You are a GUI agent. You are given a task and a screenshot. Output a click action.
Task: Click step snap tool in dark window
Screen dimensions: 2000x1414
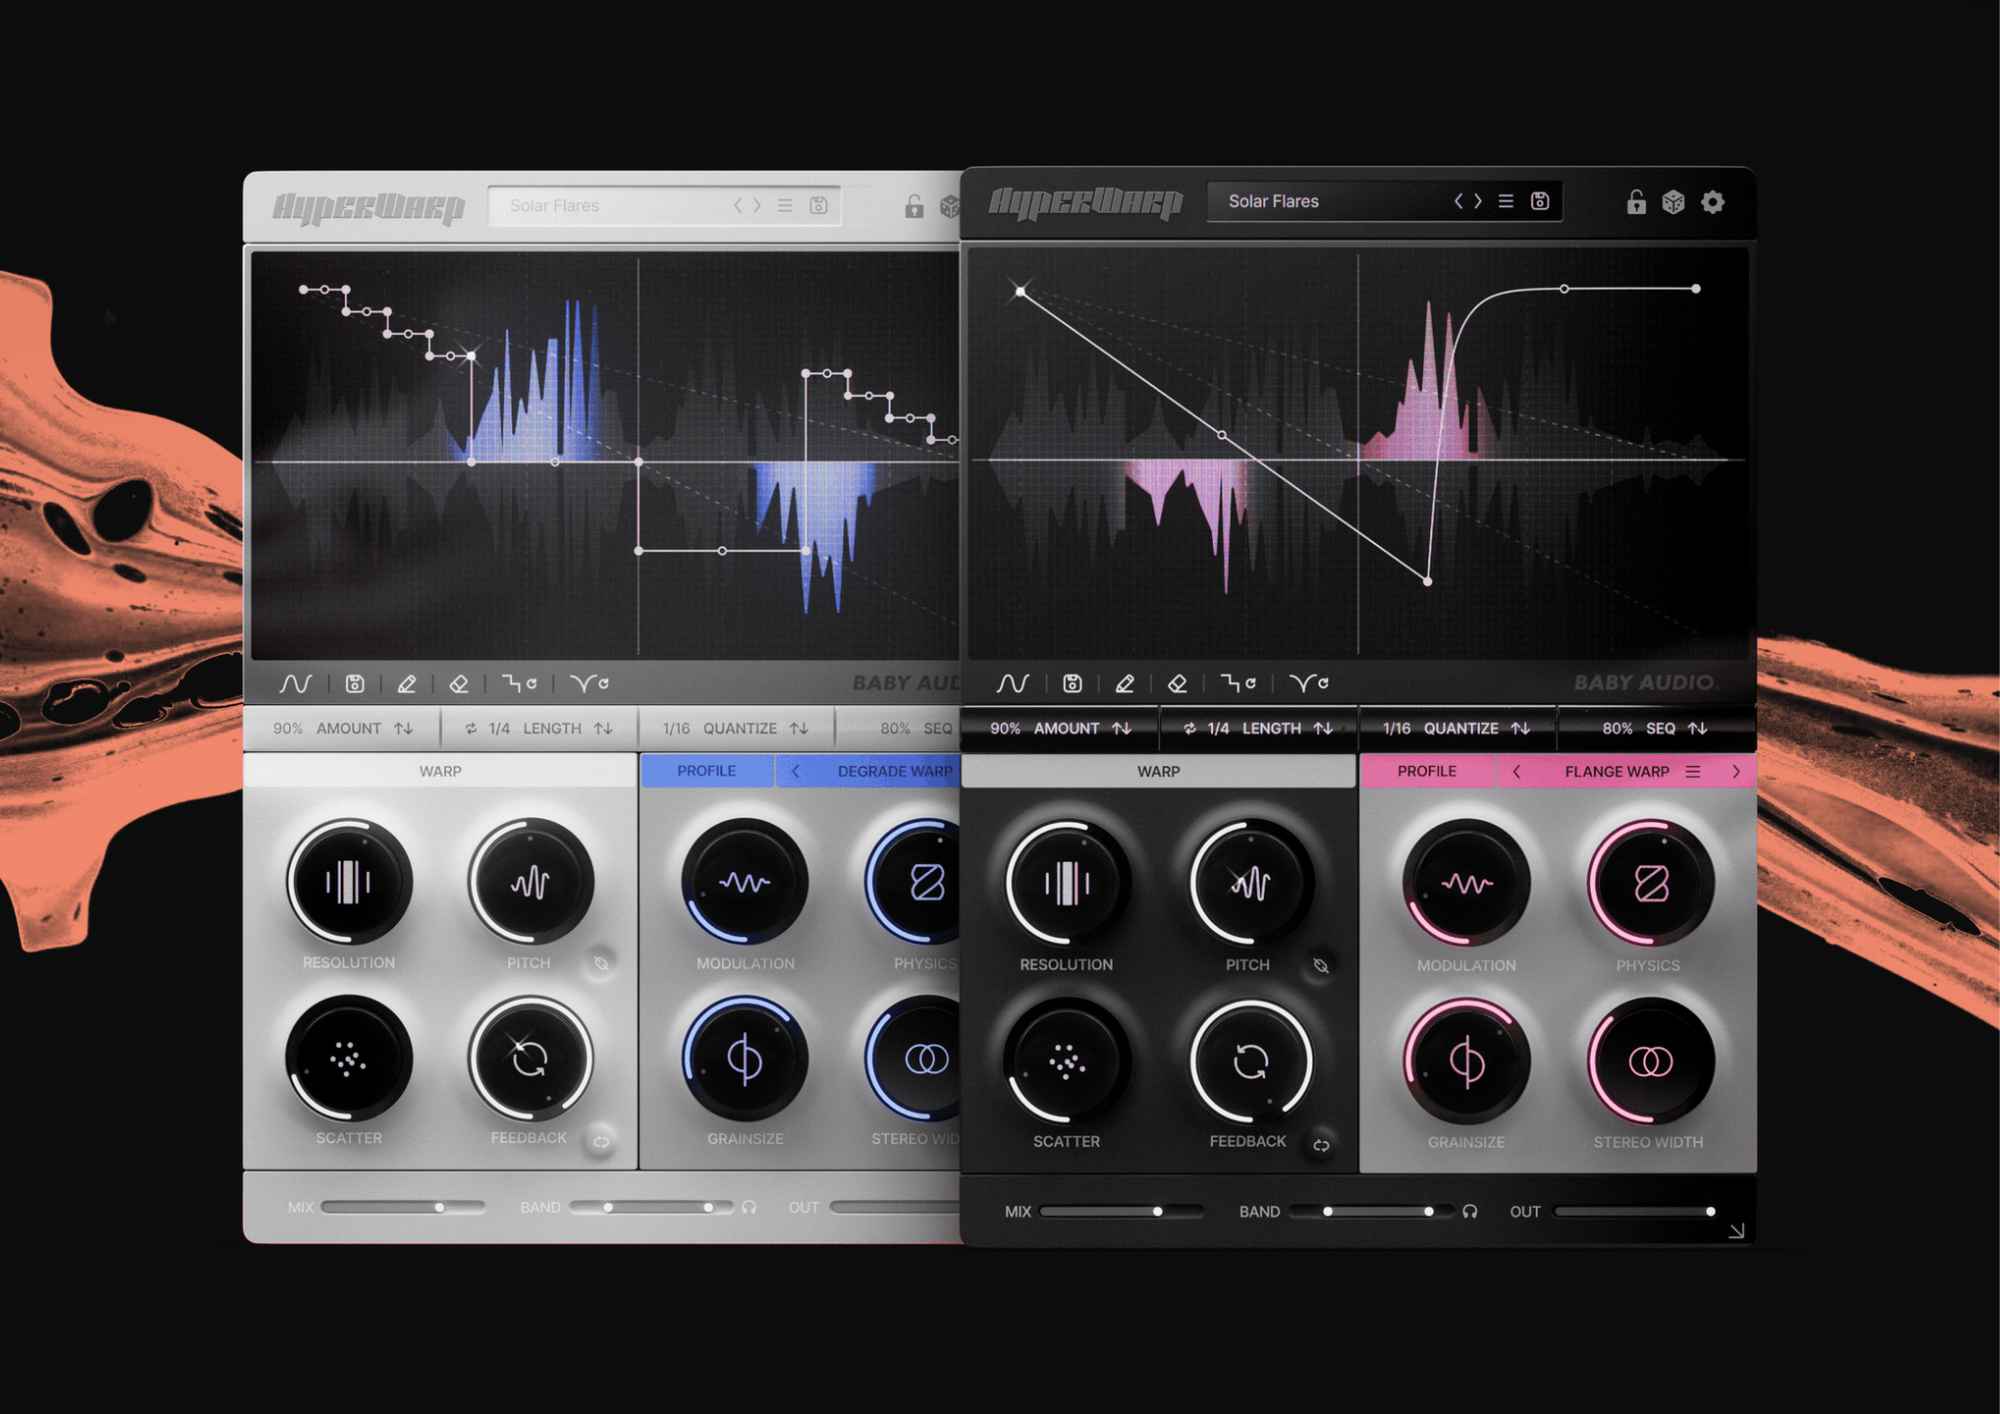tap(1238, 683)
